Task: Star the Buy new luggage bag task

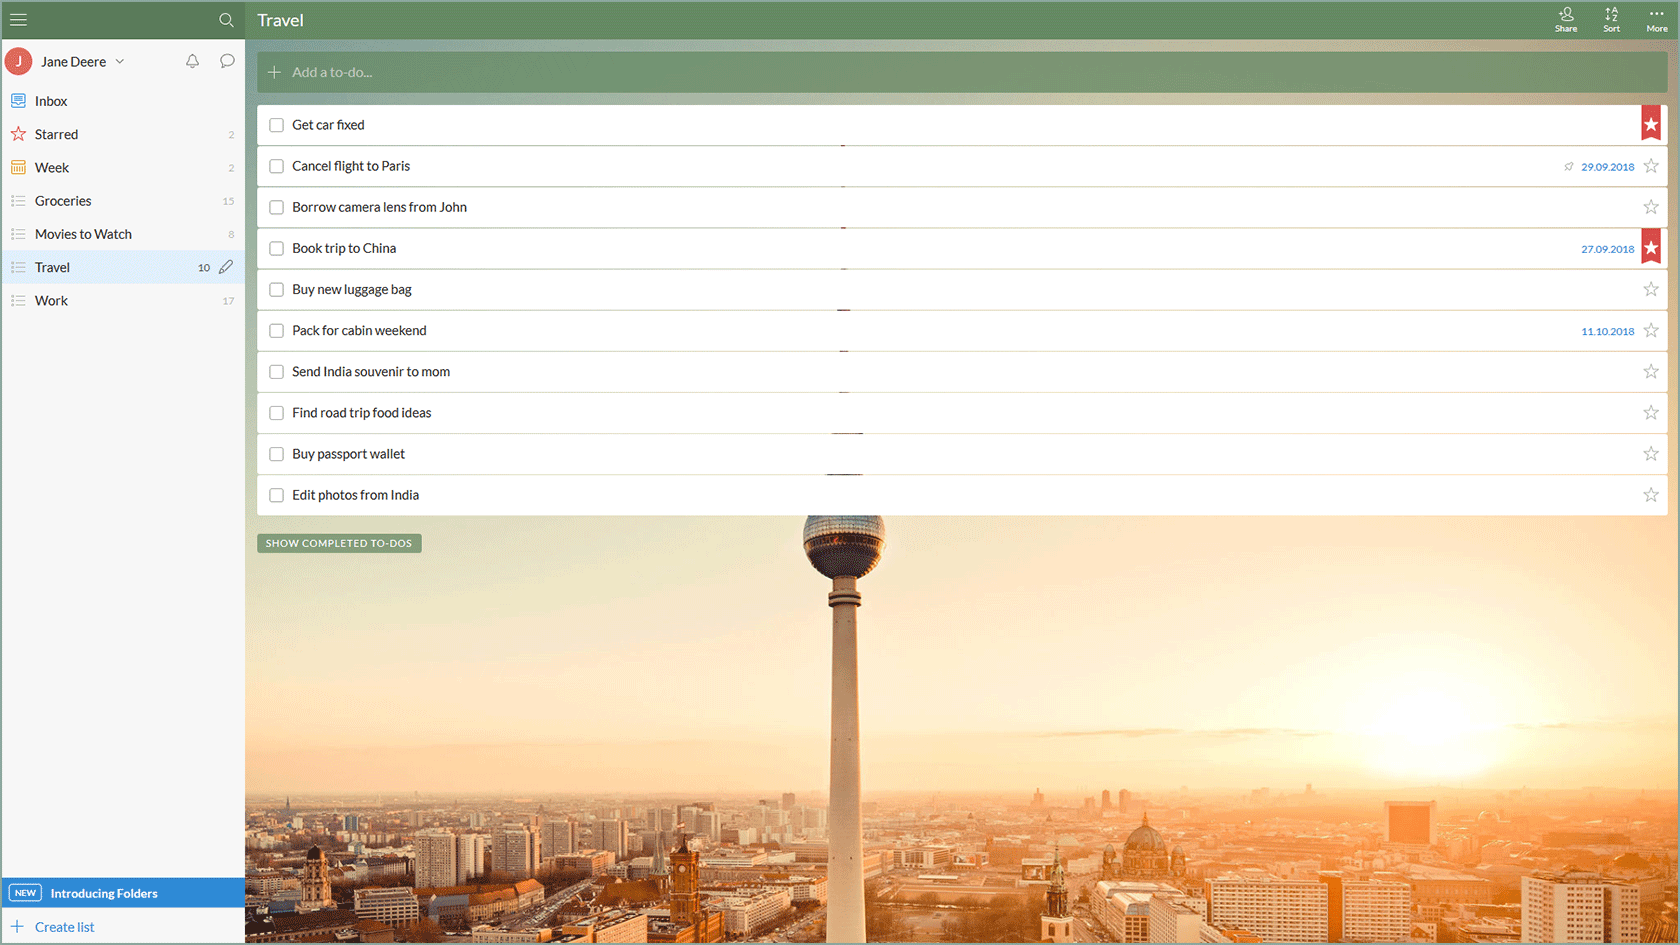Action: coord(1651,289)
